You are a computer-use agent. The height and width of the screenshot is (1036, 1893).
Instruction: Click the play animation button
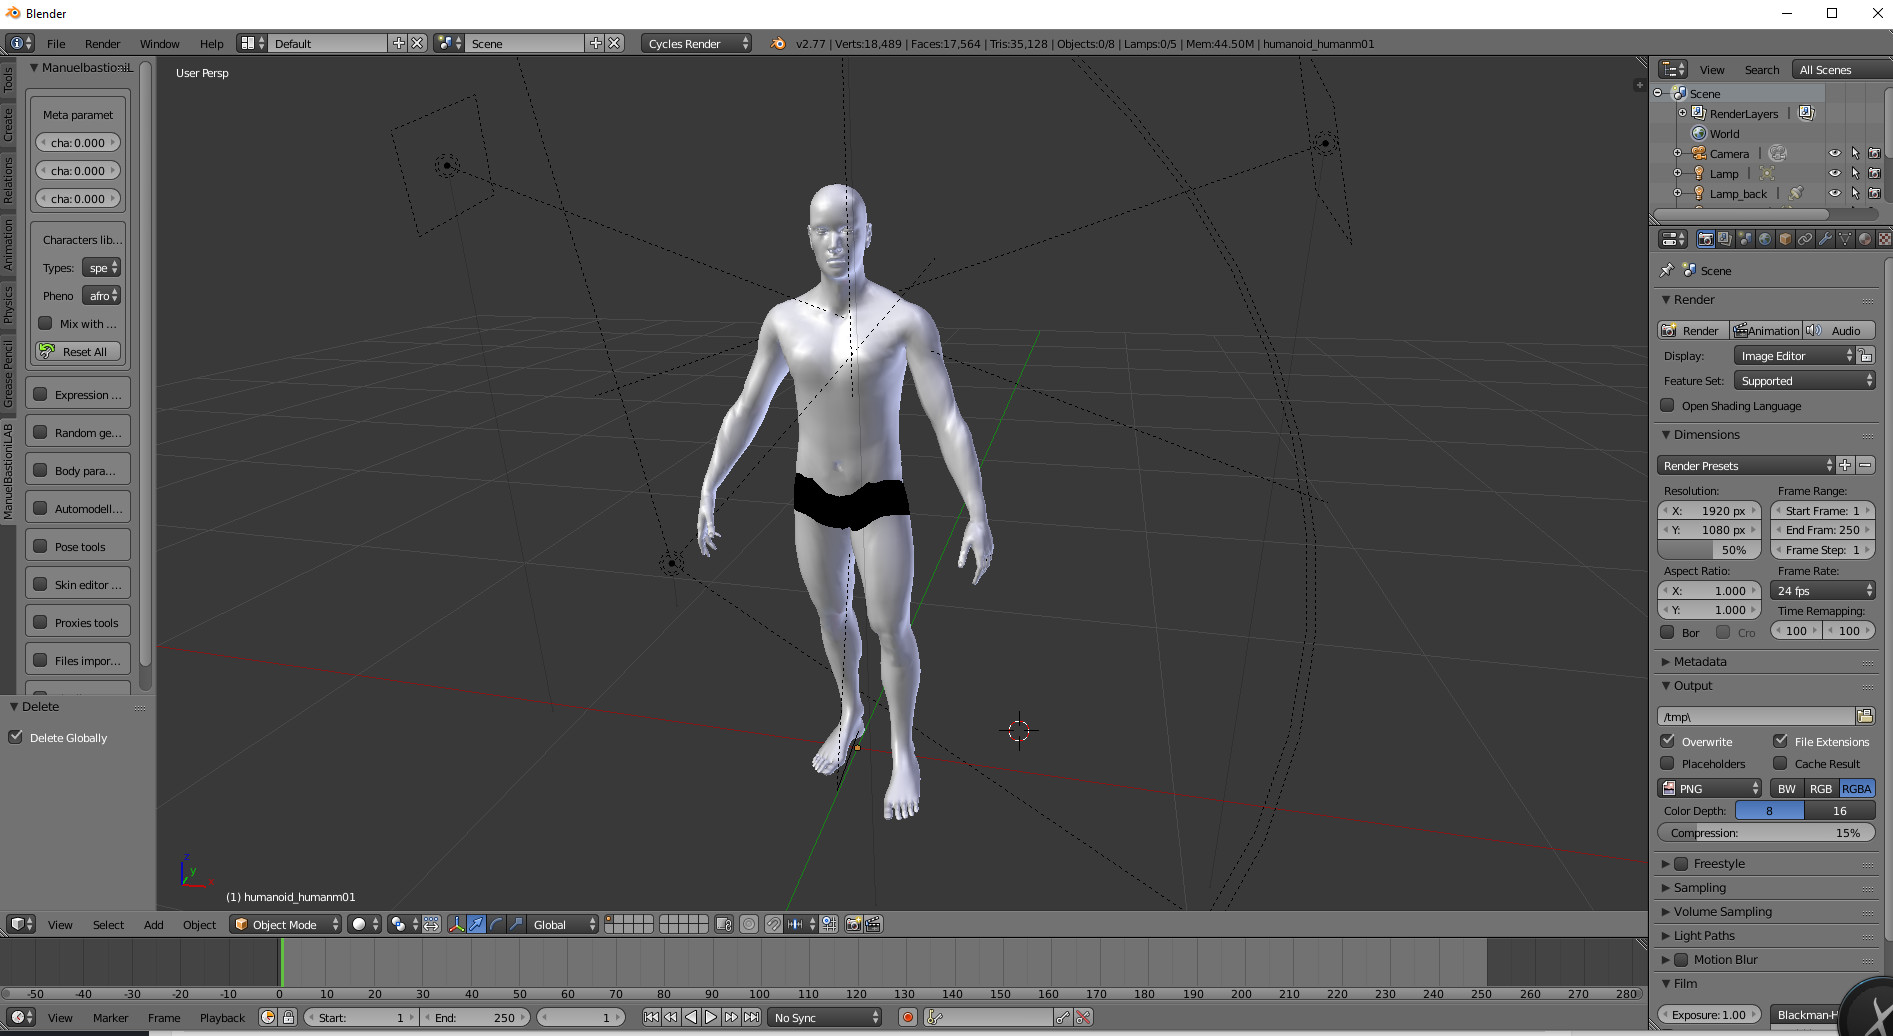711,1017
